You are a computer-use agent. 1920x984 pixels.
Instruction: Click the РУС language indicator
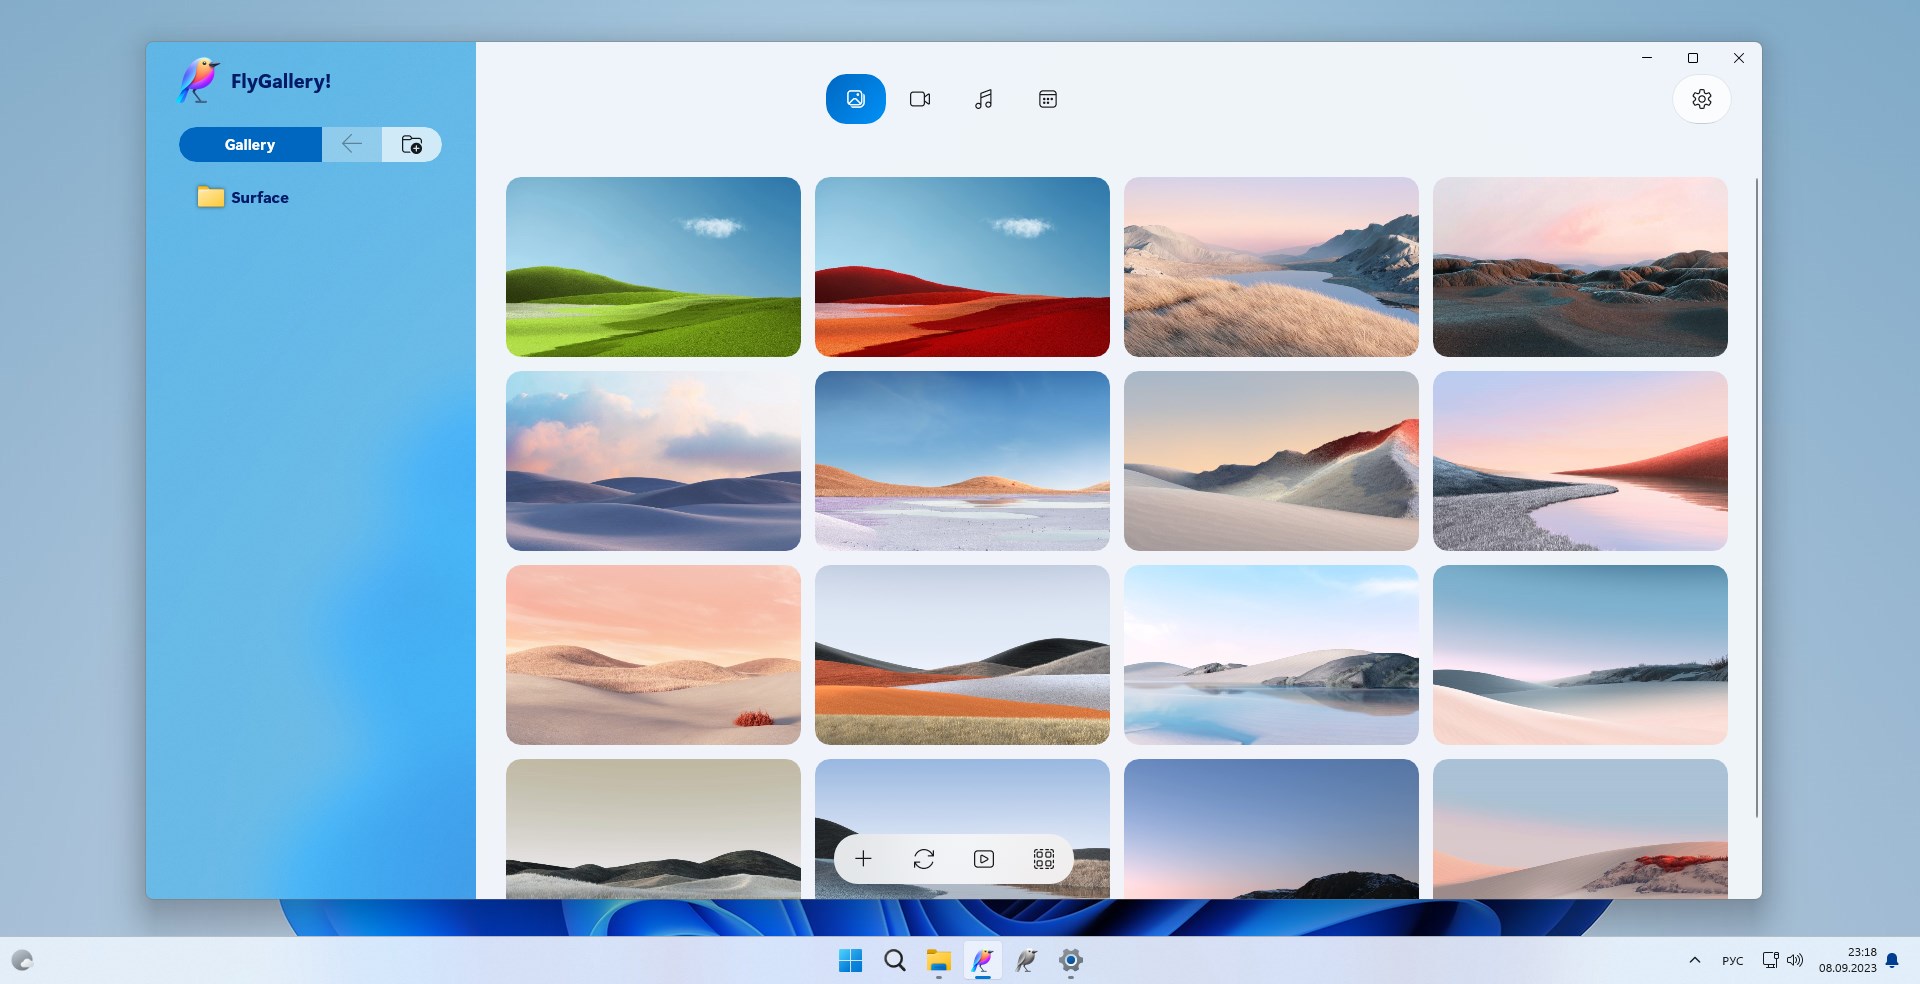1733,961
